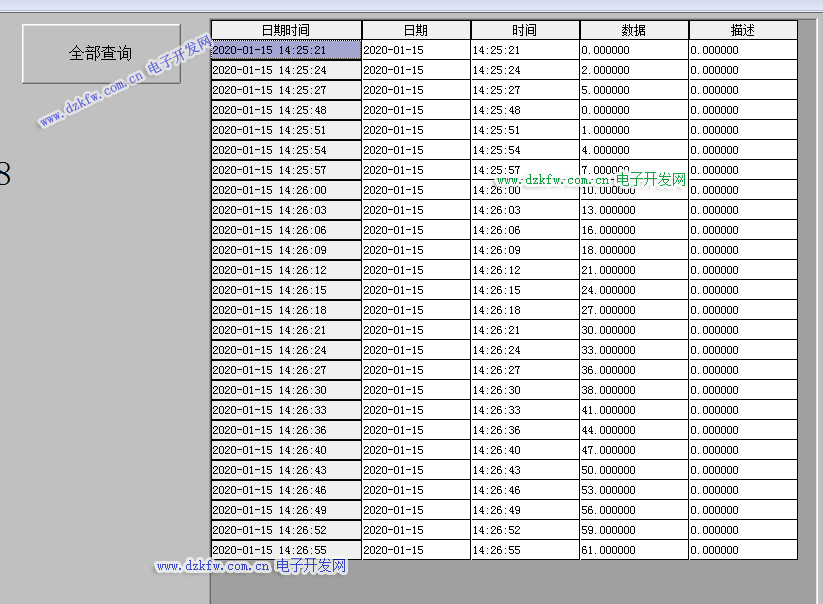
Task: Select row header 2020-01-15 14:26:27
Action: point(286,370)
